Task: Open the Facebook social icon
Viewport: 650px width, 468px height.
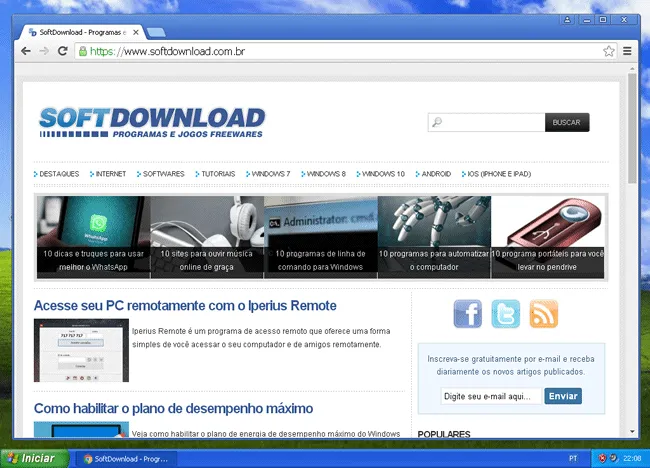Action: pyautogui.click(x=467, y=314)
